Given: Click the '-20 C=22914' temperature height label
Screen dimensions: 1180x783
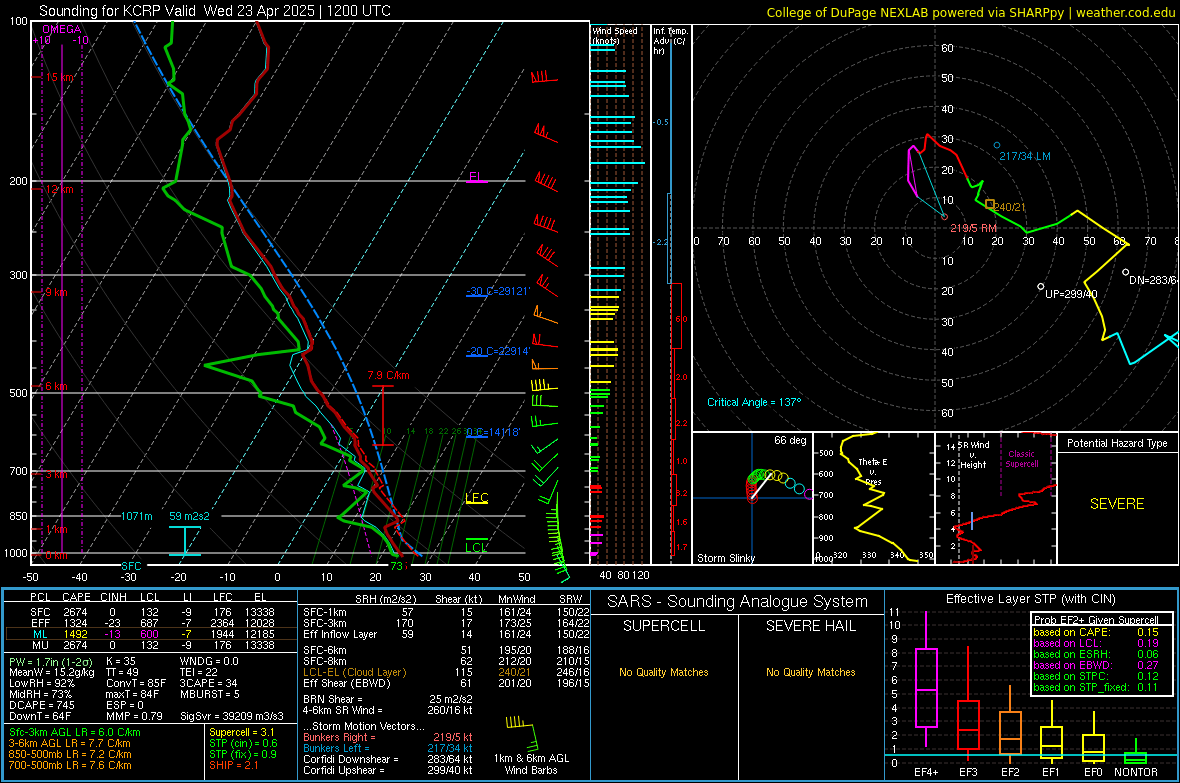Looking at the screenshot, I should 498,351.
